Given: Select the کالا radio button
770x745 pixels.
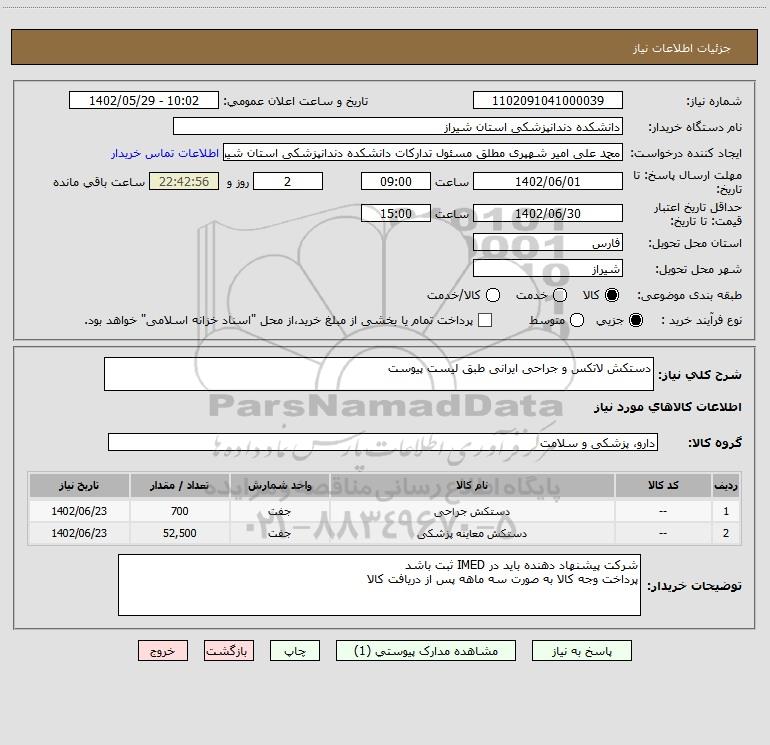Looking at the screenshot, I should [612, 295].
